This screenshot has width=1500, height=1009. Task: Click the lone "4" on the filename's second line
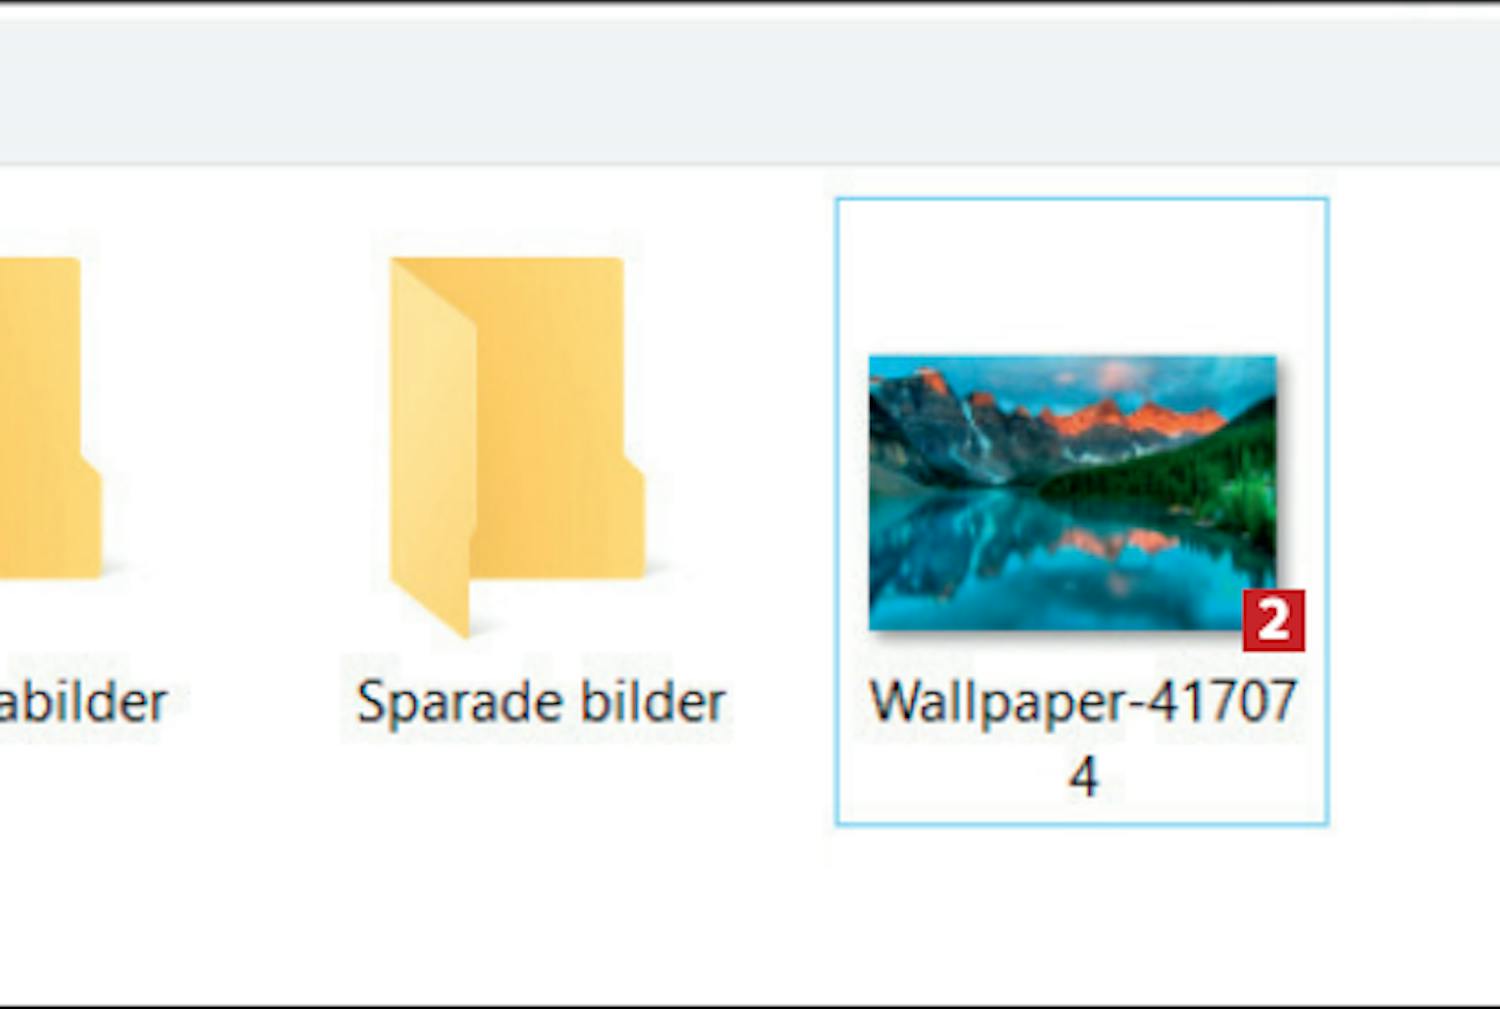1084,776
